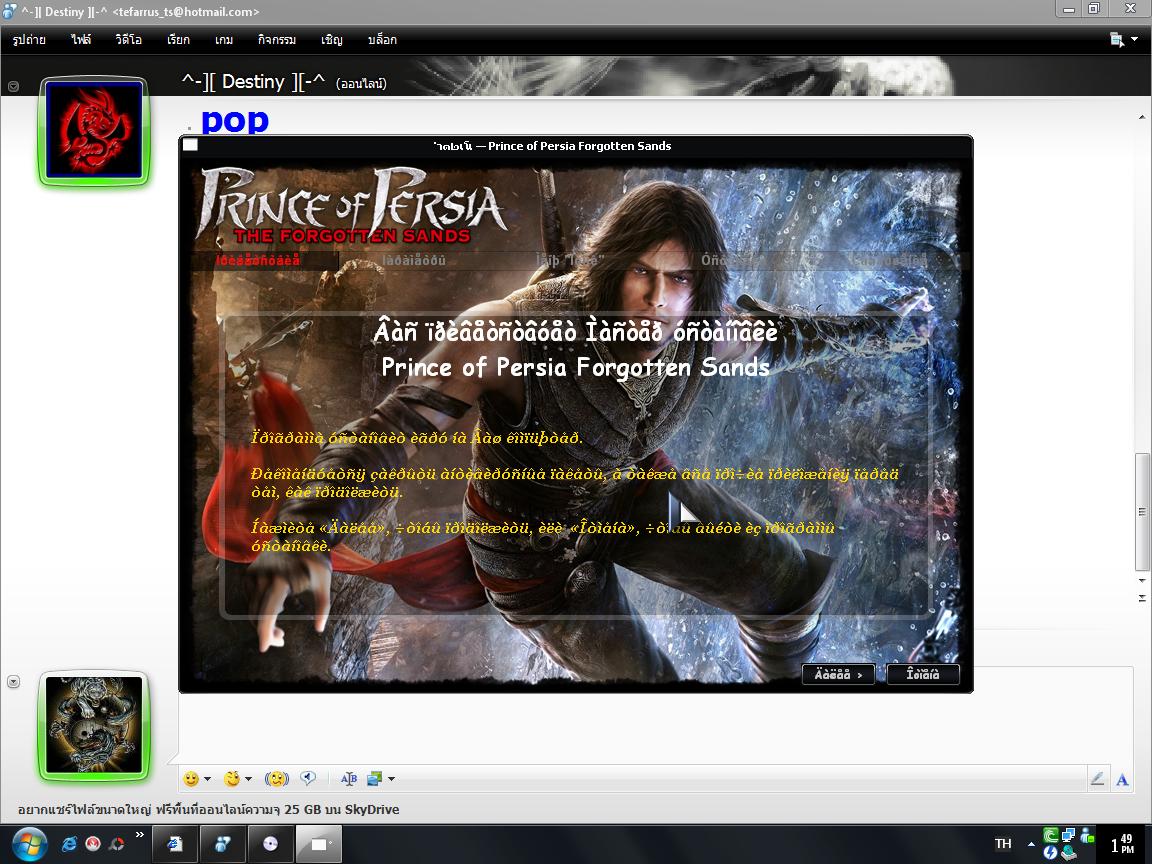Click the voice clip speech bubble icon
This screenshot has width=1152, height=864.
tap(308, 778)
